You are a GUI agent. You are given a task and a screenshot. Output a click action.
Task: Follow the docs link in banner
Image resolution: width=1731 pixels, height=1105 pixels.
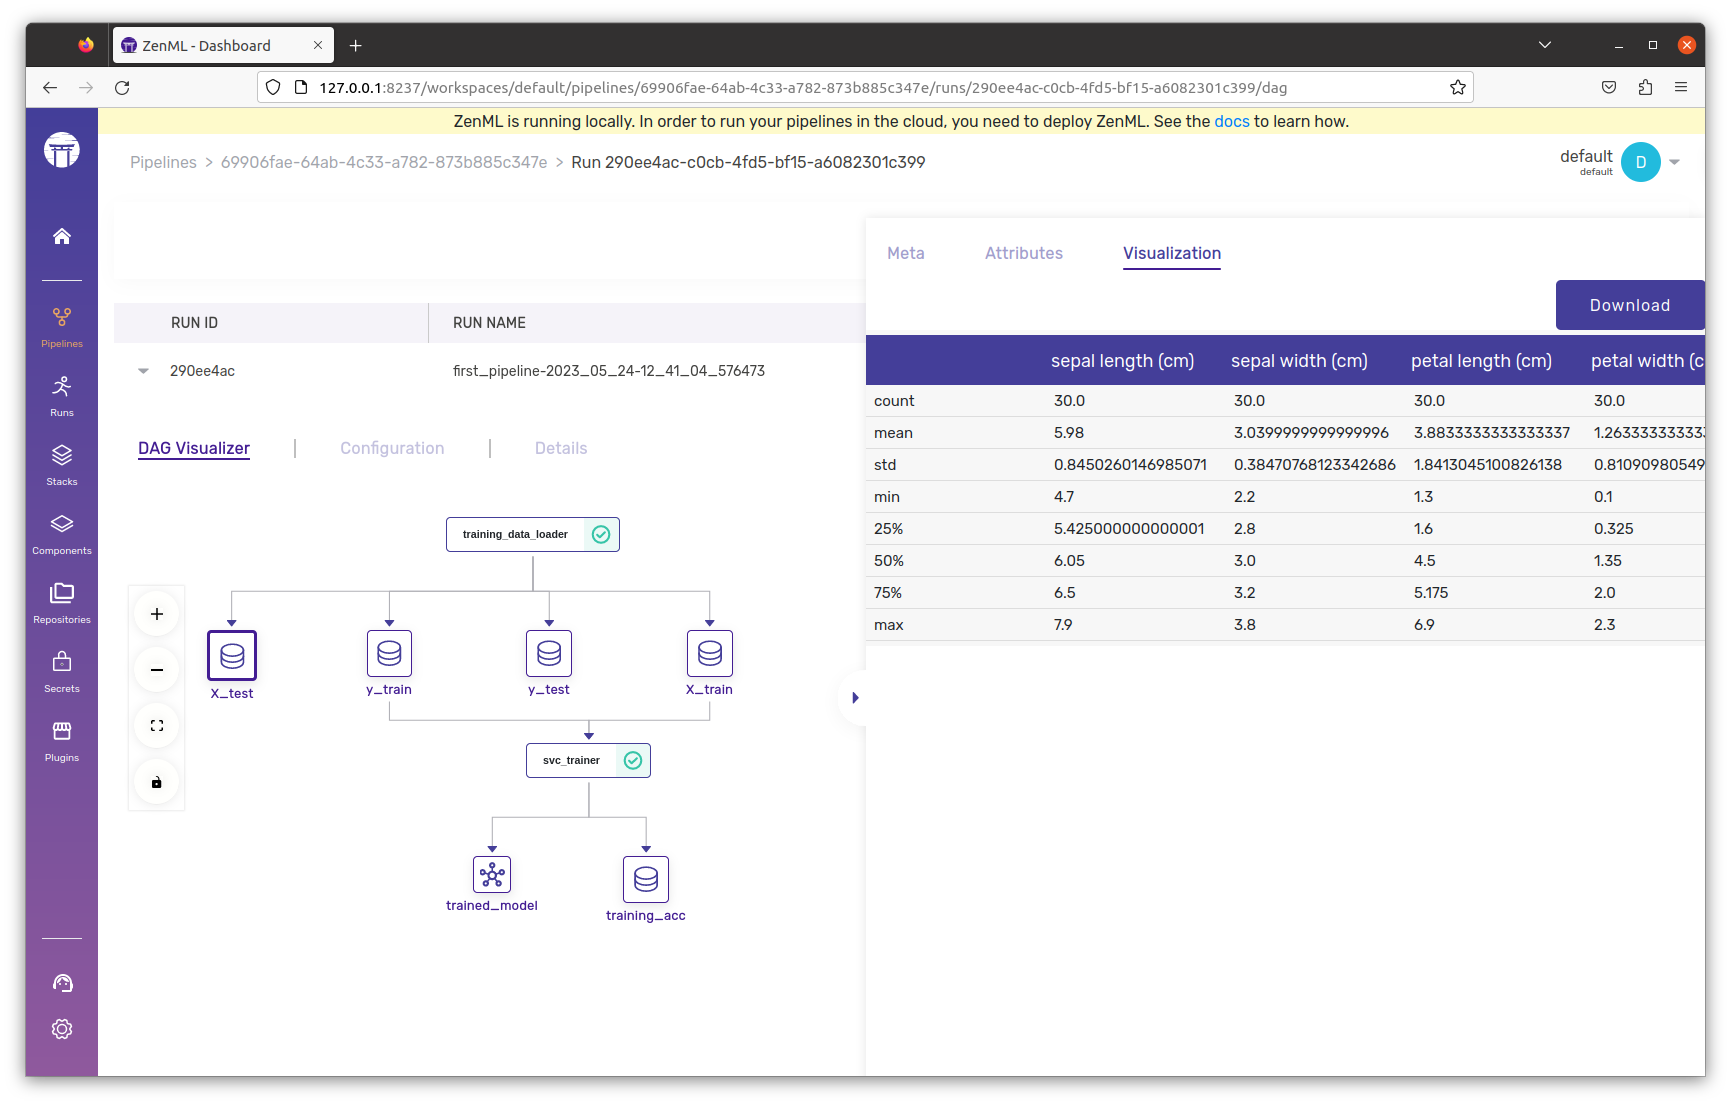point(1232,121)
